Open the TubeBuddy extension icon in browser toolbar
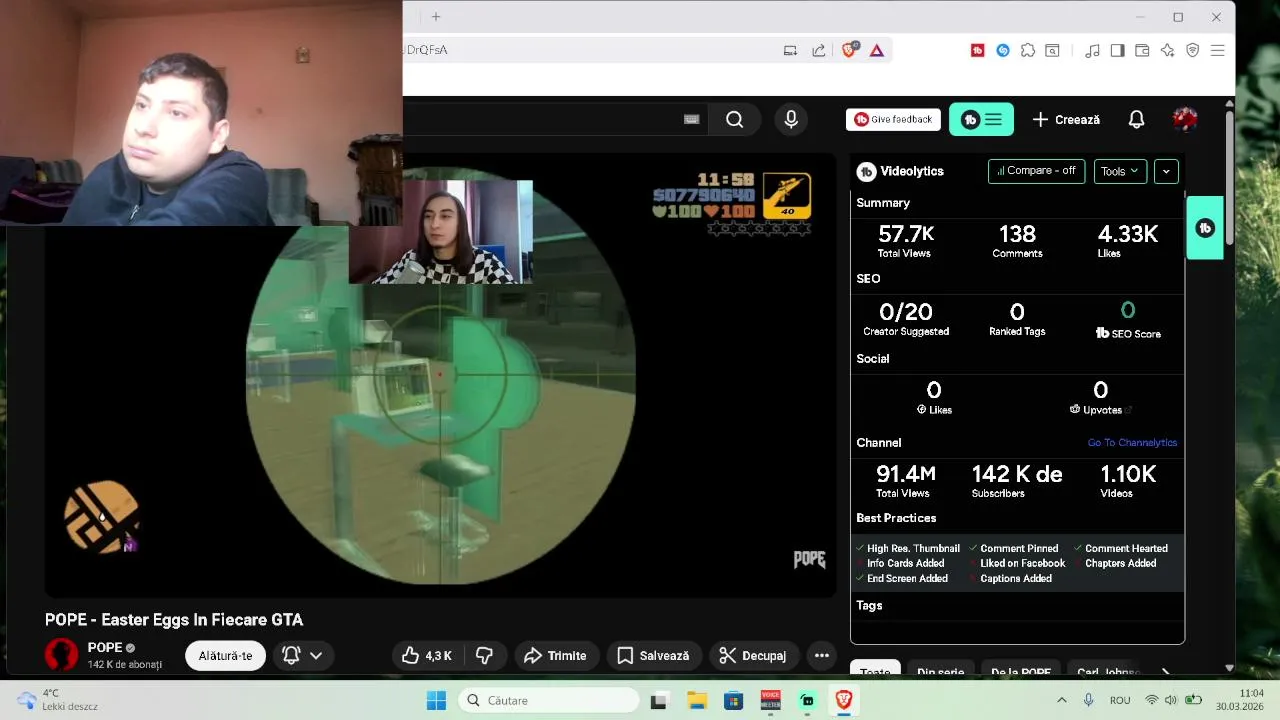The height and width of the screenshot is (720, 1280). [x=978, y=50]
